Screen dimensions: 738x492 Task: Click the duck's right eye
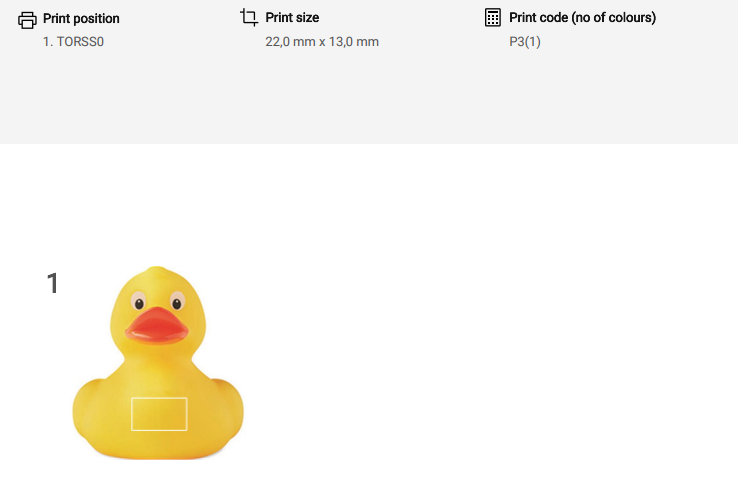tap(177, 302)
